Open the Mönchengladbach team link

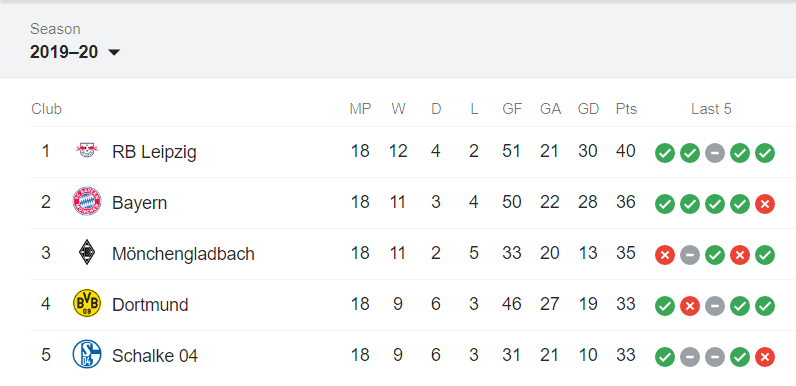[x=183, y=253]
